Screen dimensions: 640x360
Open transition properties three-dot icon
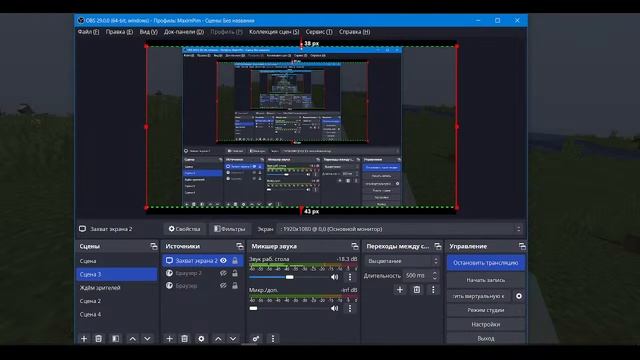pos(433,290)
